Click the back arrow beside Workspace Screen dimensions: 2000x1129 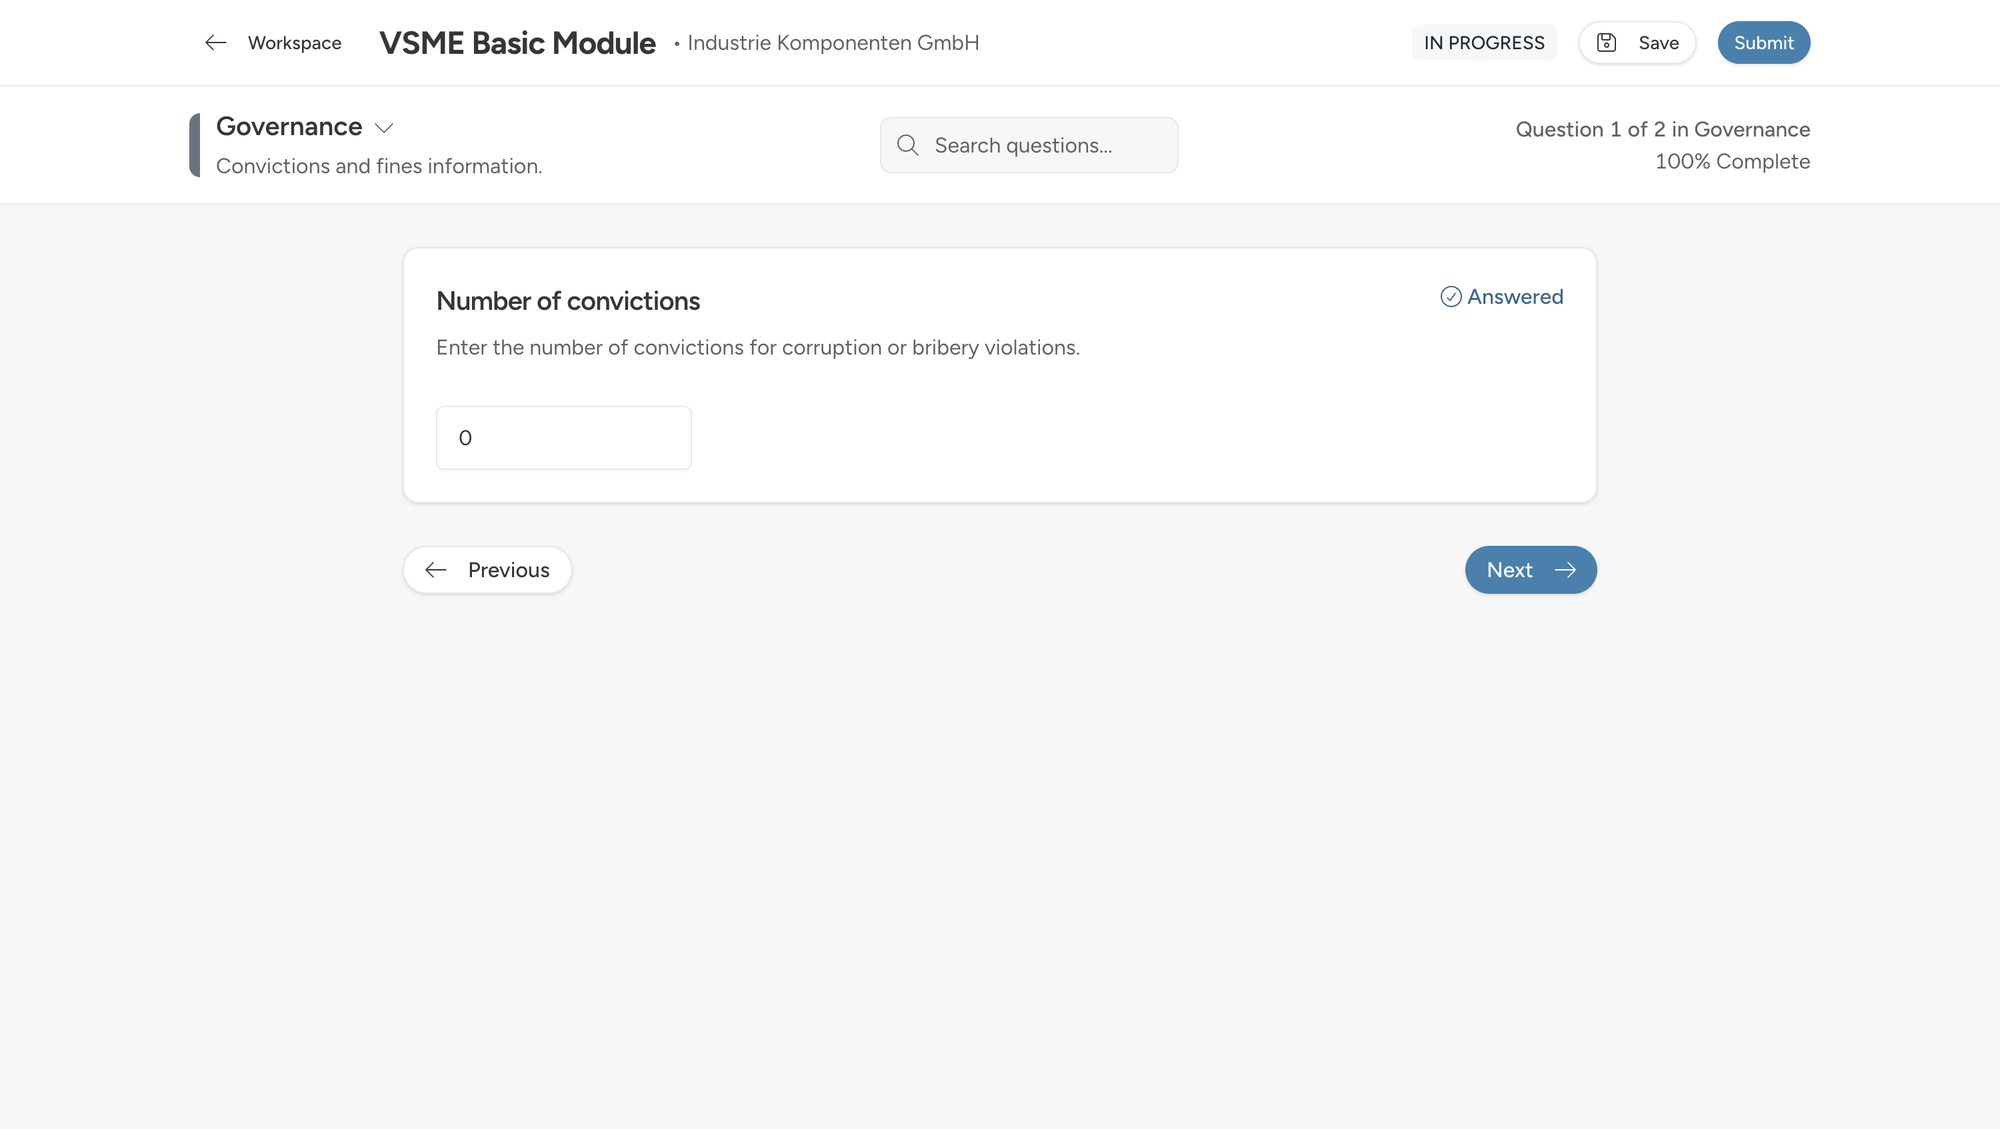215,43
